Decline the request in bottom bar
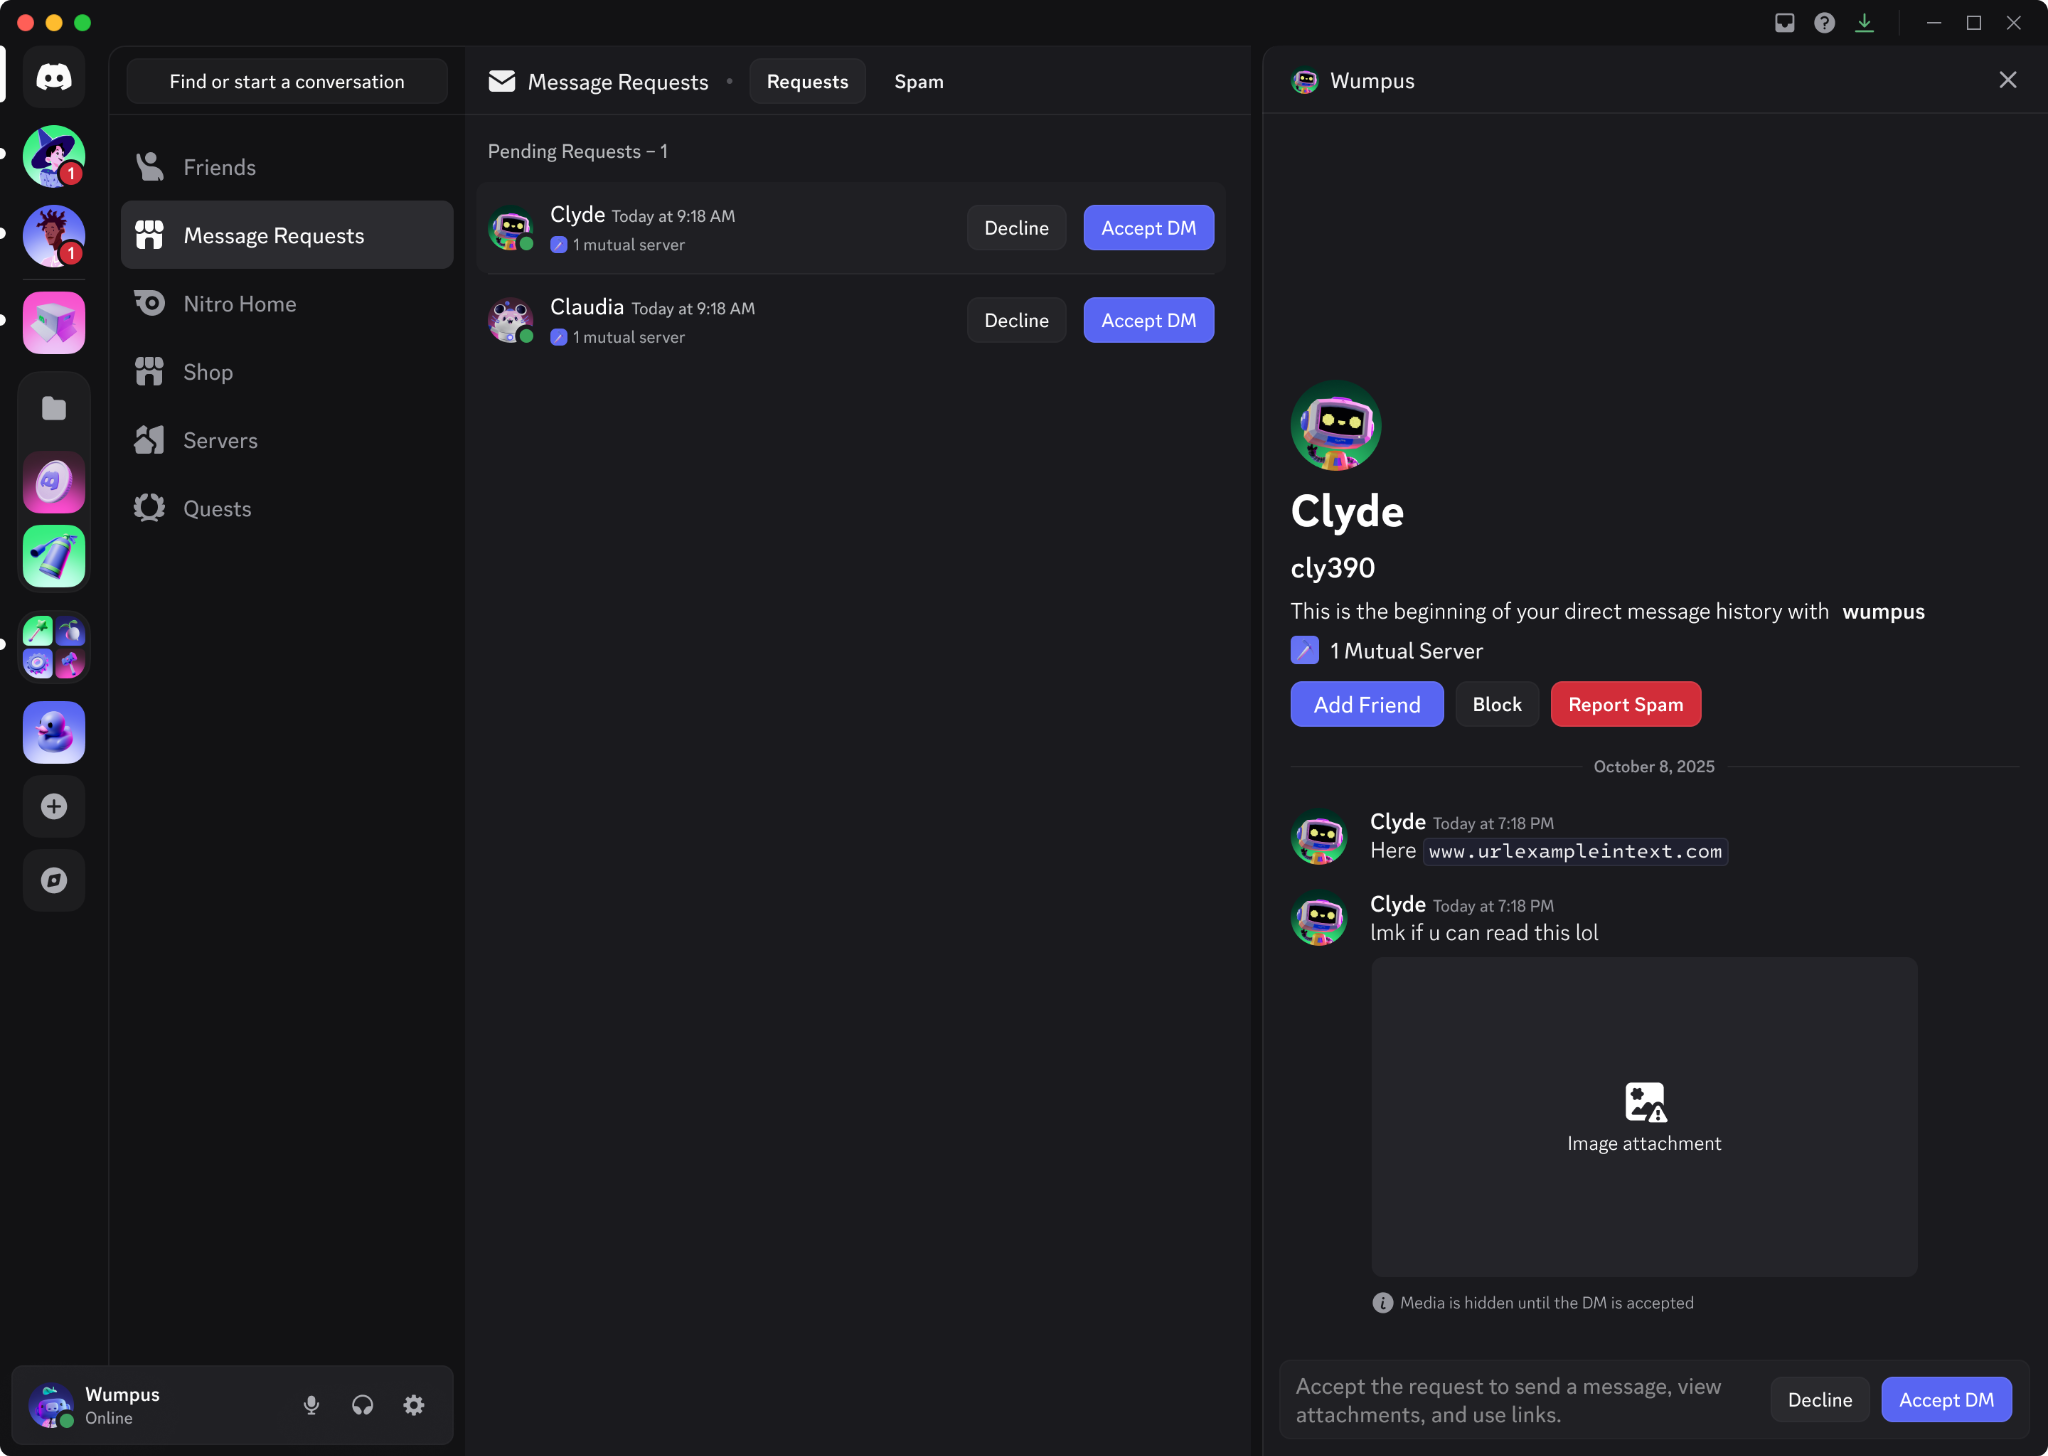 1820,1400
